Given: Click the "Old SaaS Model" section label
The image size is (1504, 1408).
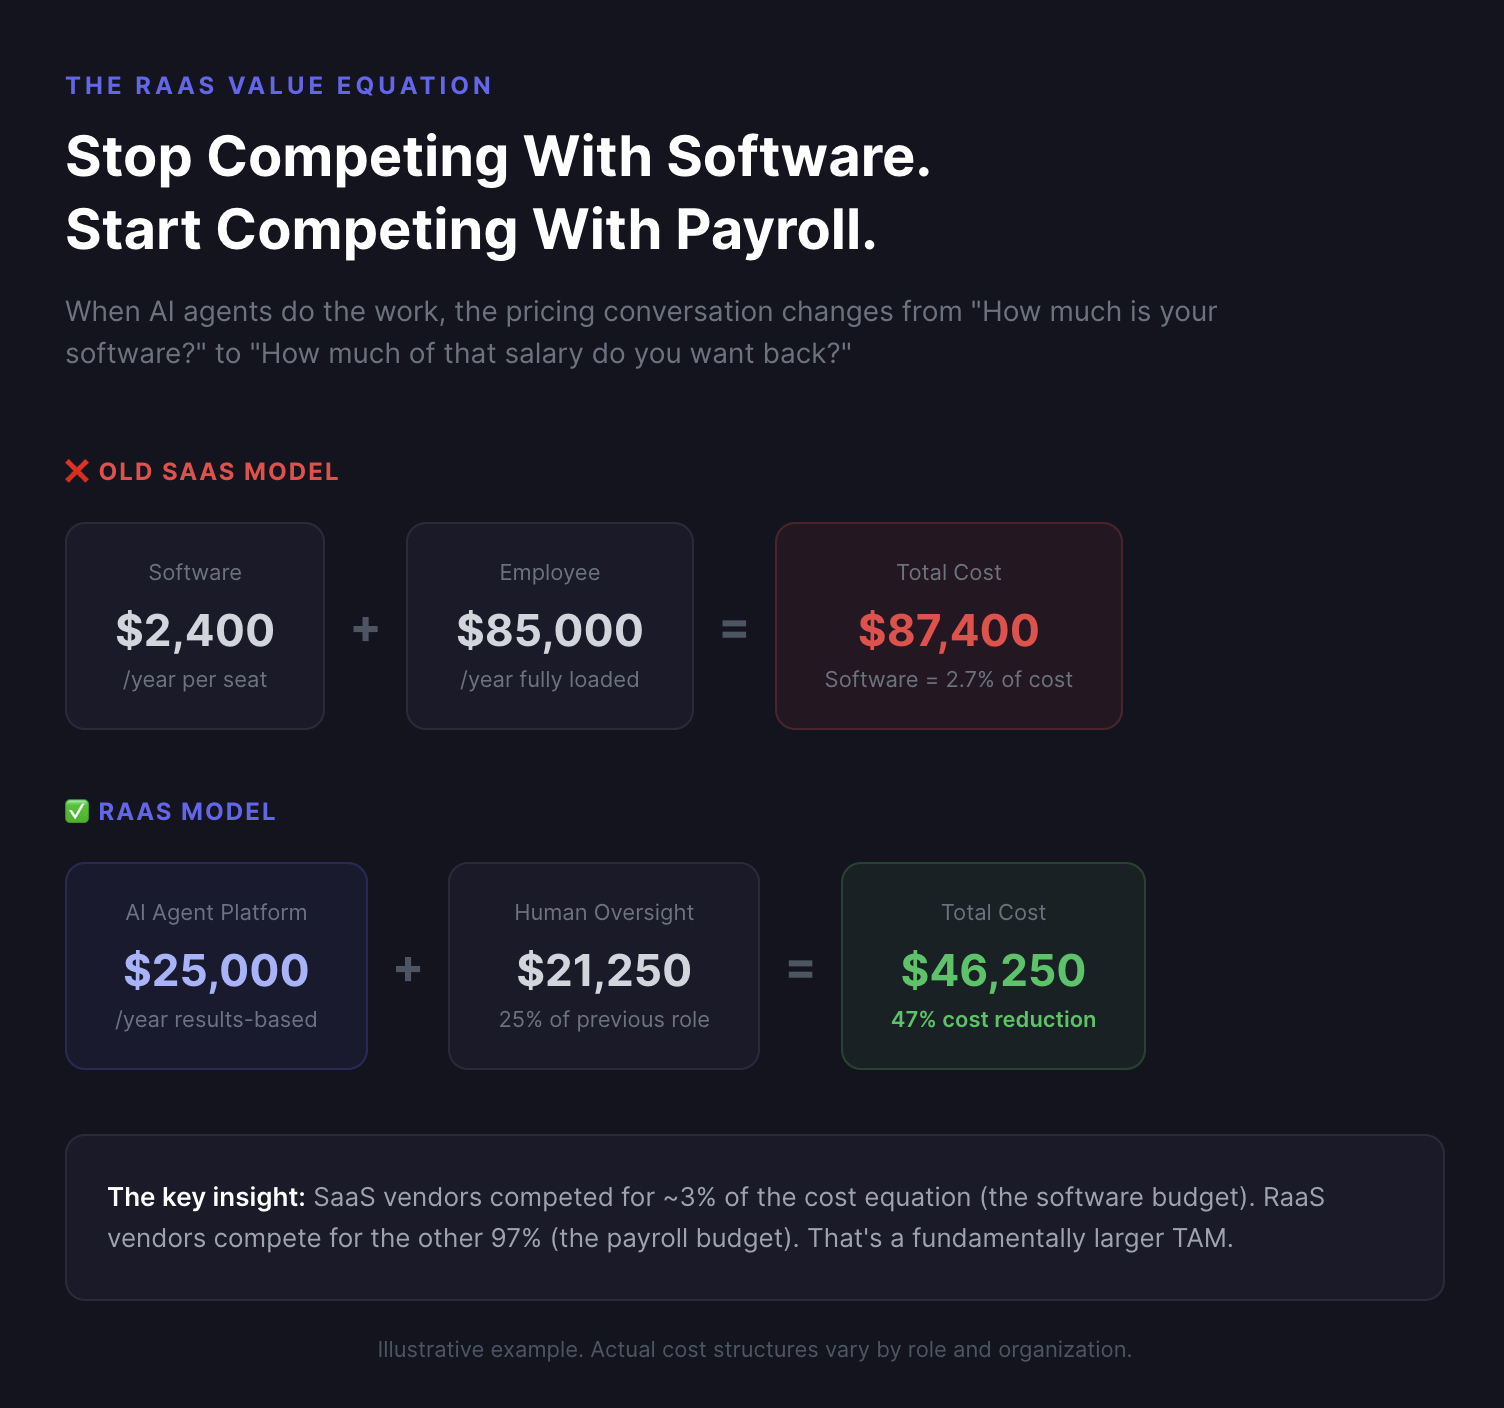Looking at the screenshot, I should pos(219,472).
